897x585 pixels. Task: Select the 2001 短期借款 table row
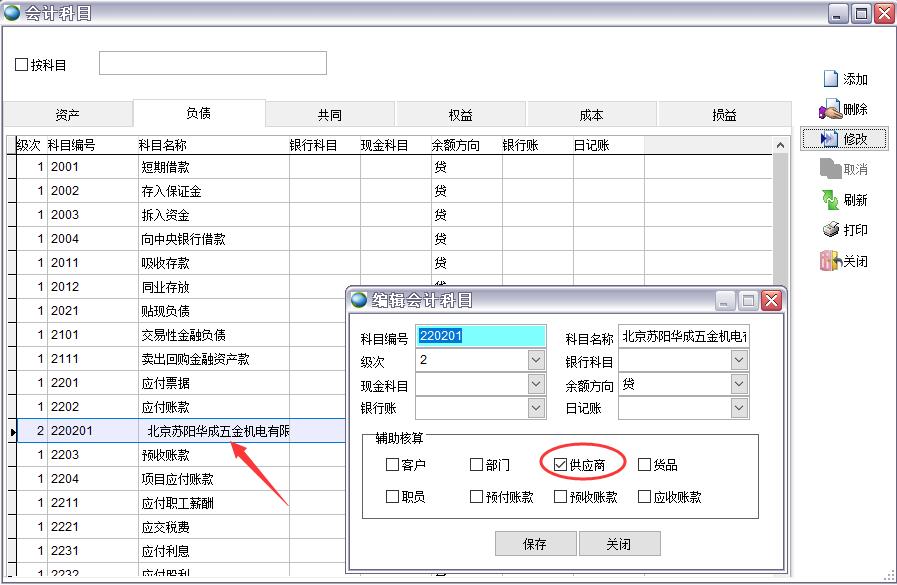165,167
